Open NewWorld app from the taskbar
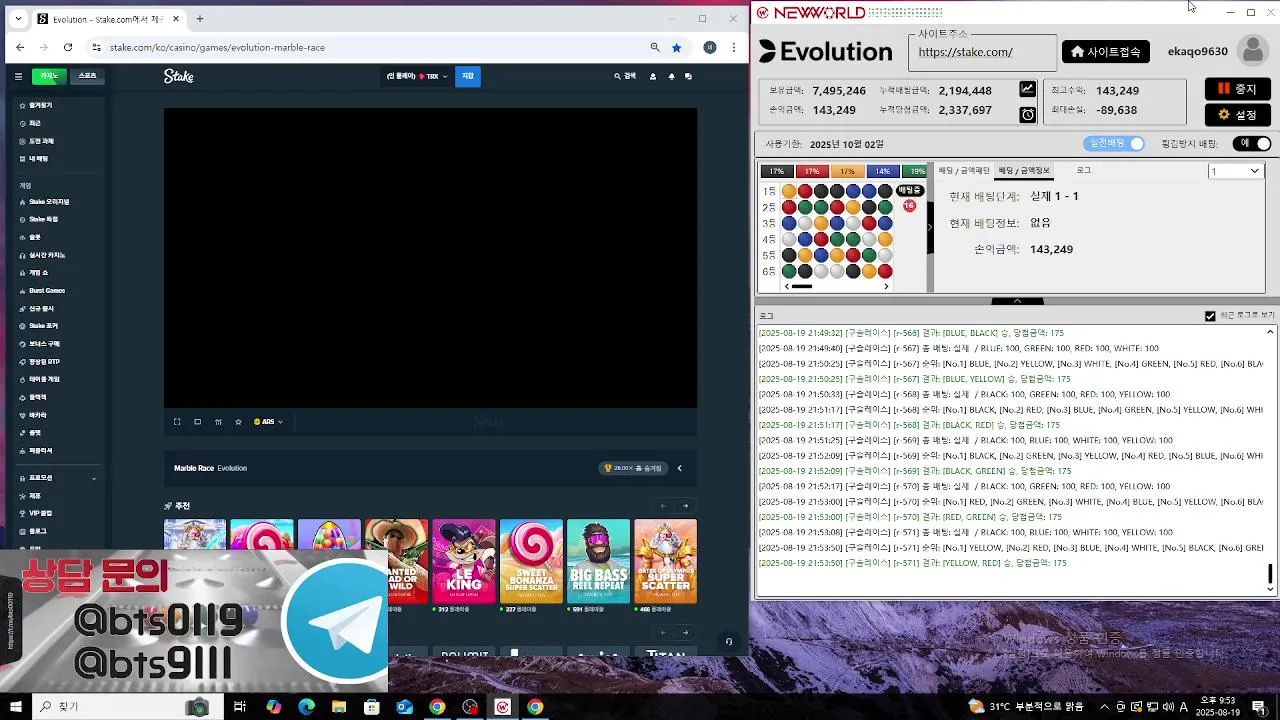Viewport: 1280px width, 720px height. (503, 707)
